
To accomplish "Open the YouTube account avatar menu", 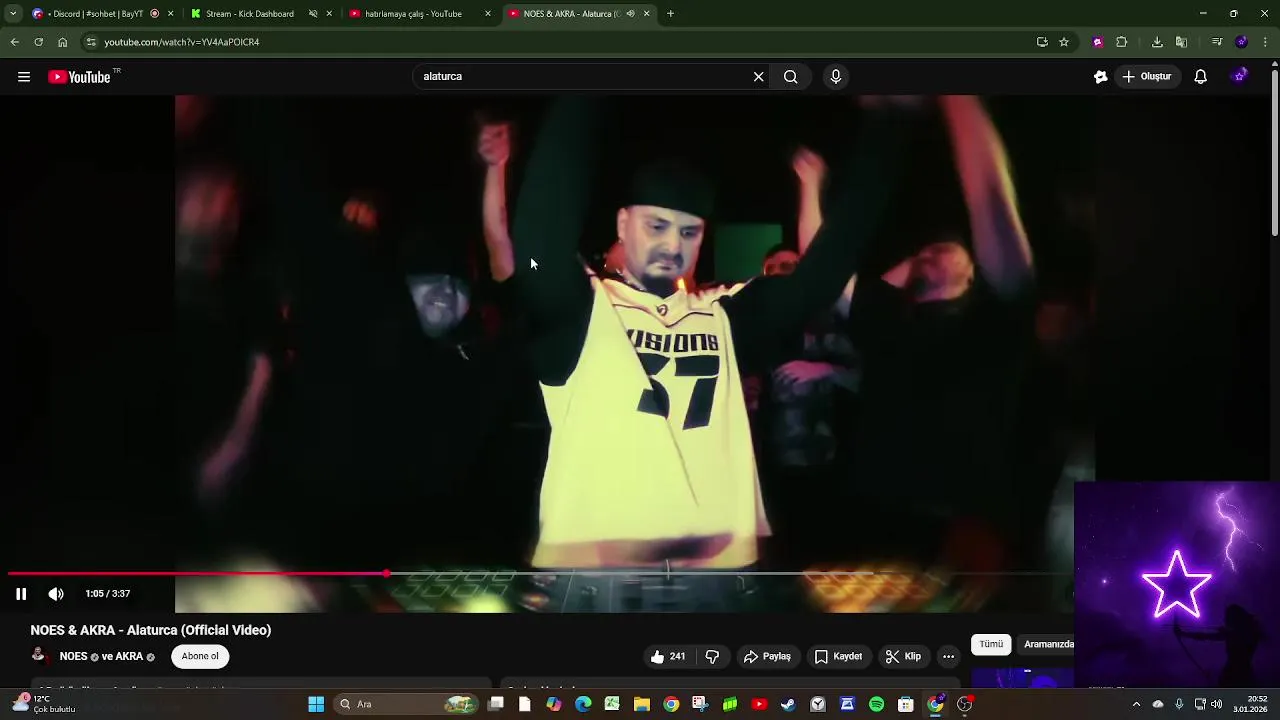I will [1240, 77].
